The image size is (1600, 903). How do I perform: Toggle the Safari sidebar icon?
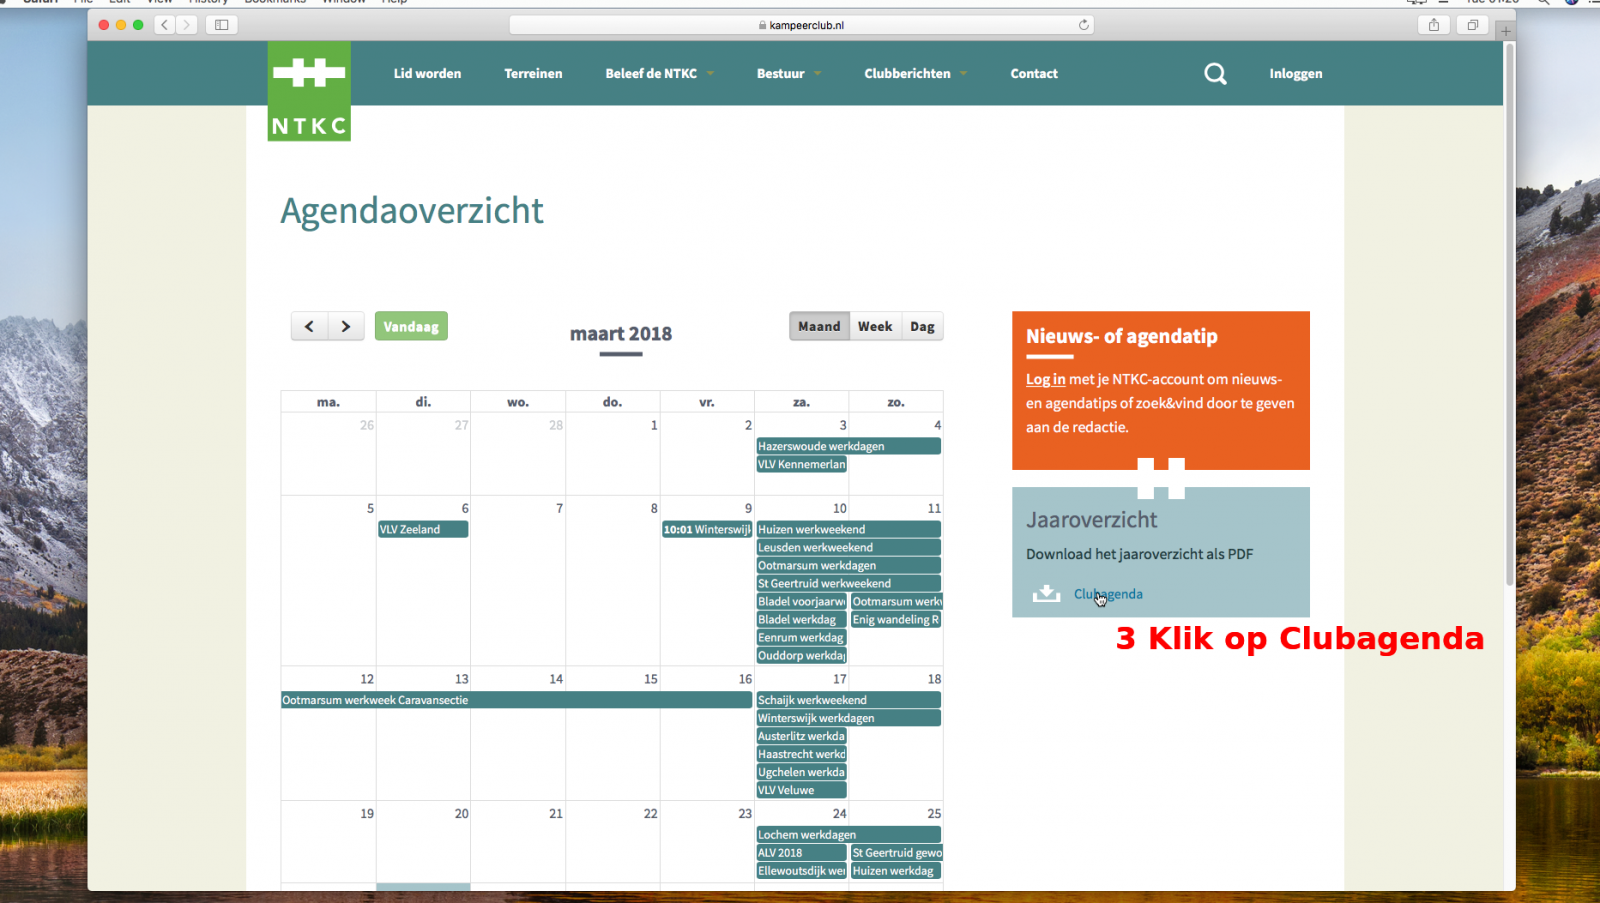click(222, 25)
